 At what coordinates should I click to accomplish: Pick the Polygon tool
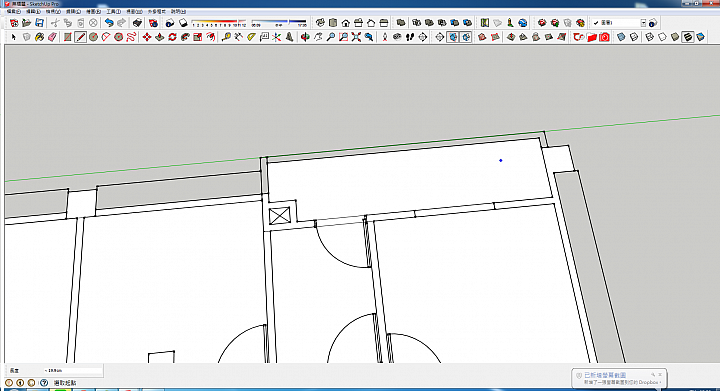pos(118,37)
